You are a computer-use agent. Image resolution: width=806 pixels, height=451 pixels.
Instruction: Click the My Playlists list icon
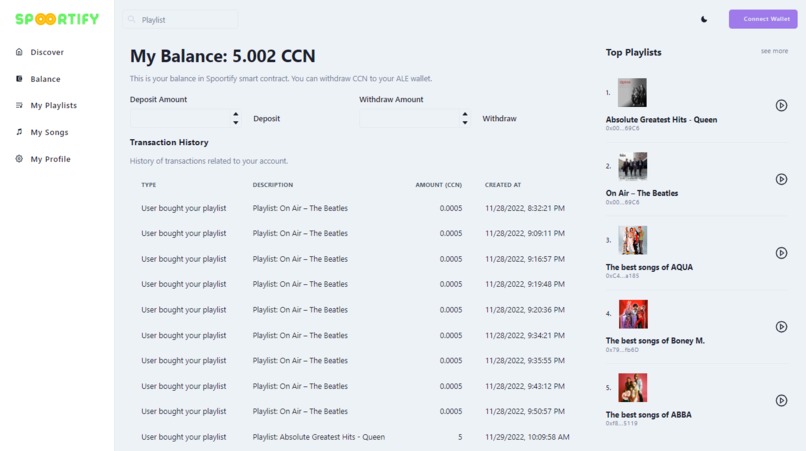point(19,105)
